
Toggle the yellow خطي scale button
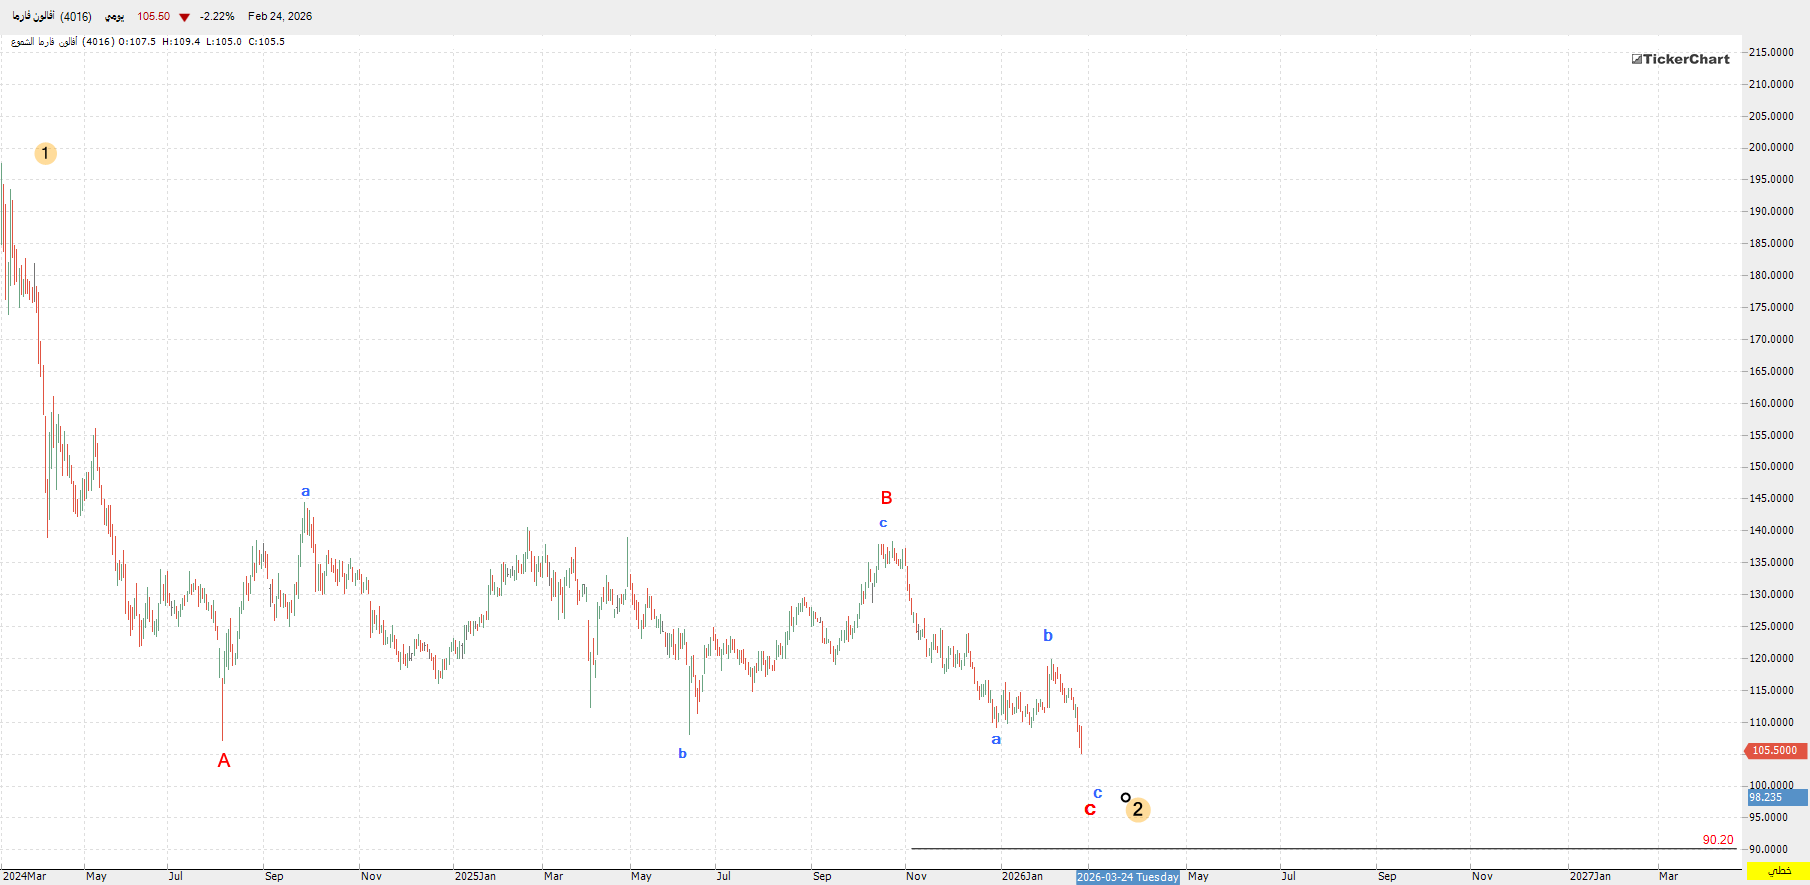pyautogui.click(x=1778, y=871)
